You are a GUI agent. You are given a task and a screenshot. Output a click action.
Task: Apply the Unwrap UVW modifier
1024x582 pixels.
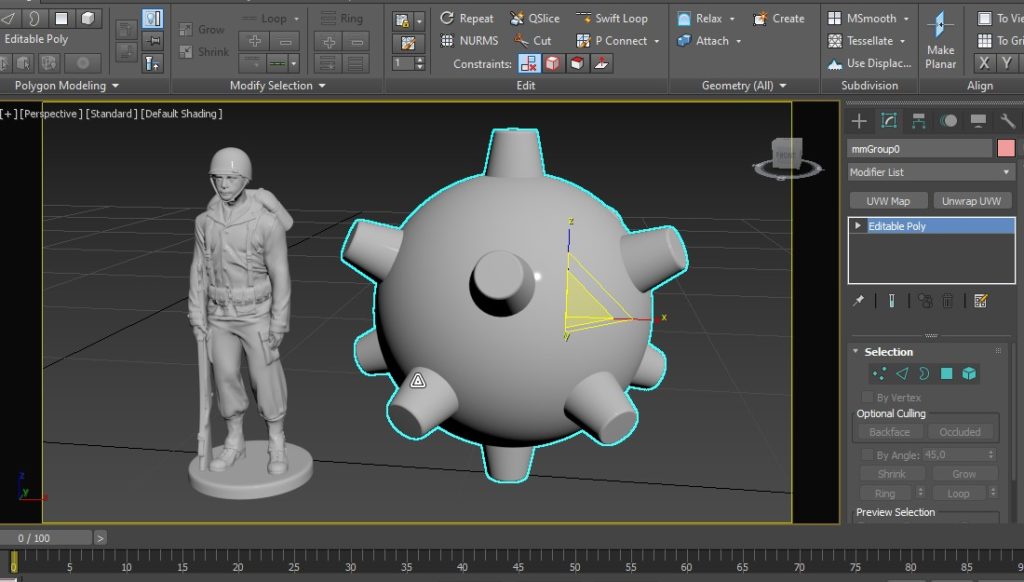tap(971, 200)
